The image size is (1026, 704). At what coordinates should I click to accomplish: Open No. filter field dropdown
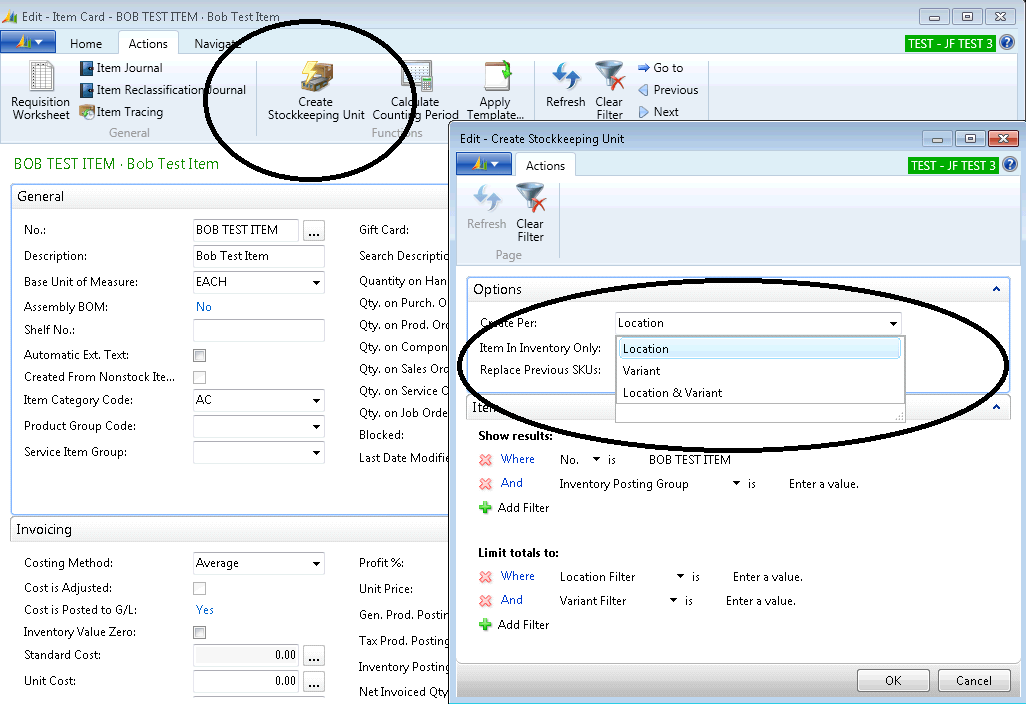(x=596, y=460)
